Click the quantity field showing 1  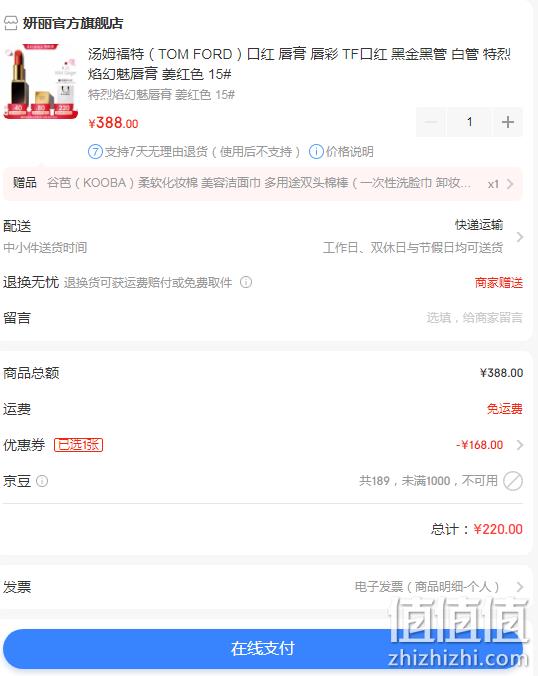(x=469, y=122)
